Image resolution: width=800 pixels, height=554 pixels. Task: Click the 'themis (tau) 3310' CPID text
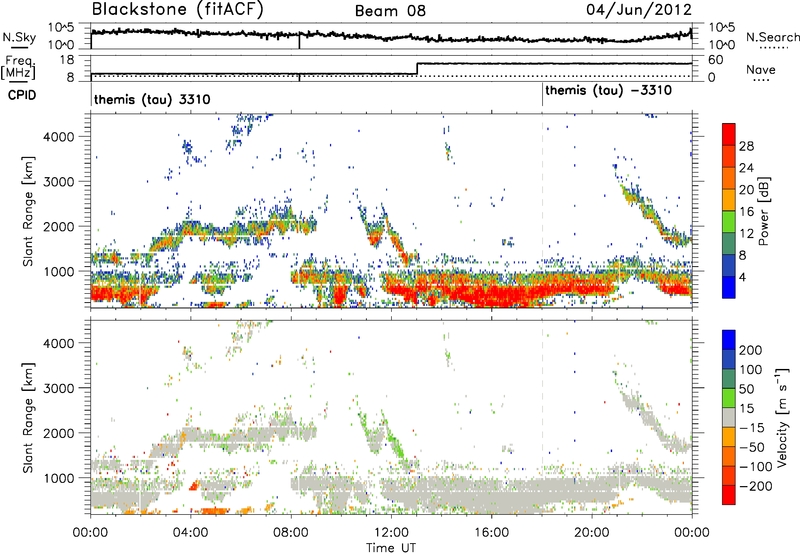[152, 99]
